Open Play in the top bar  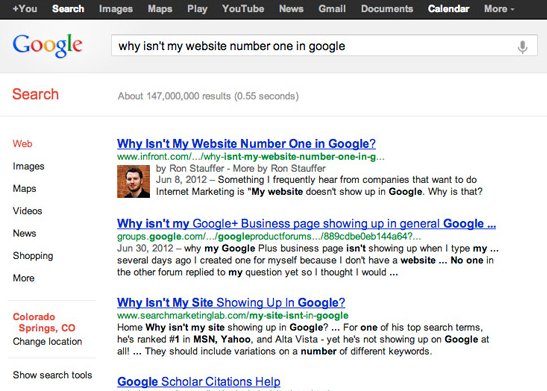(197, 9)
